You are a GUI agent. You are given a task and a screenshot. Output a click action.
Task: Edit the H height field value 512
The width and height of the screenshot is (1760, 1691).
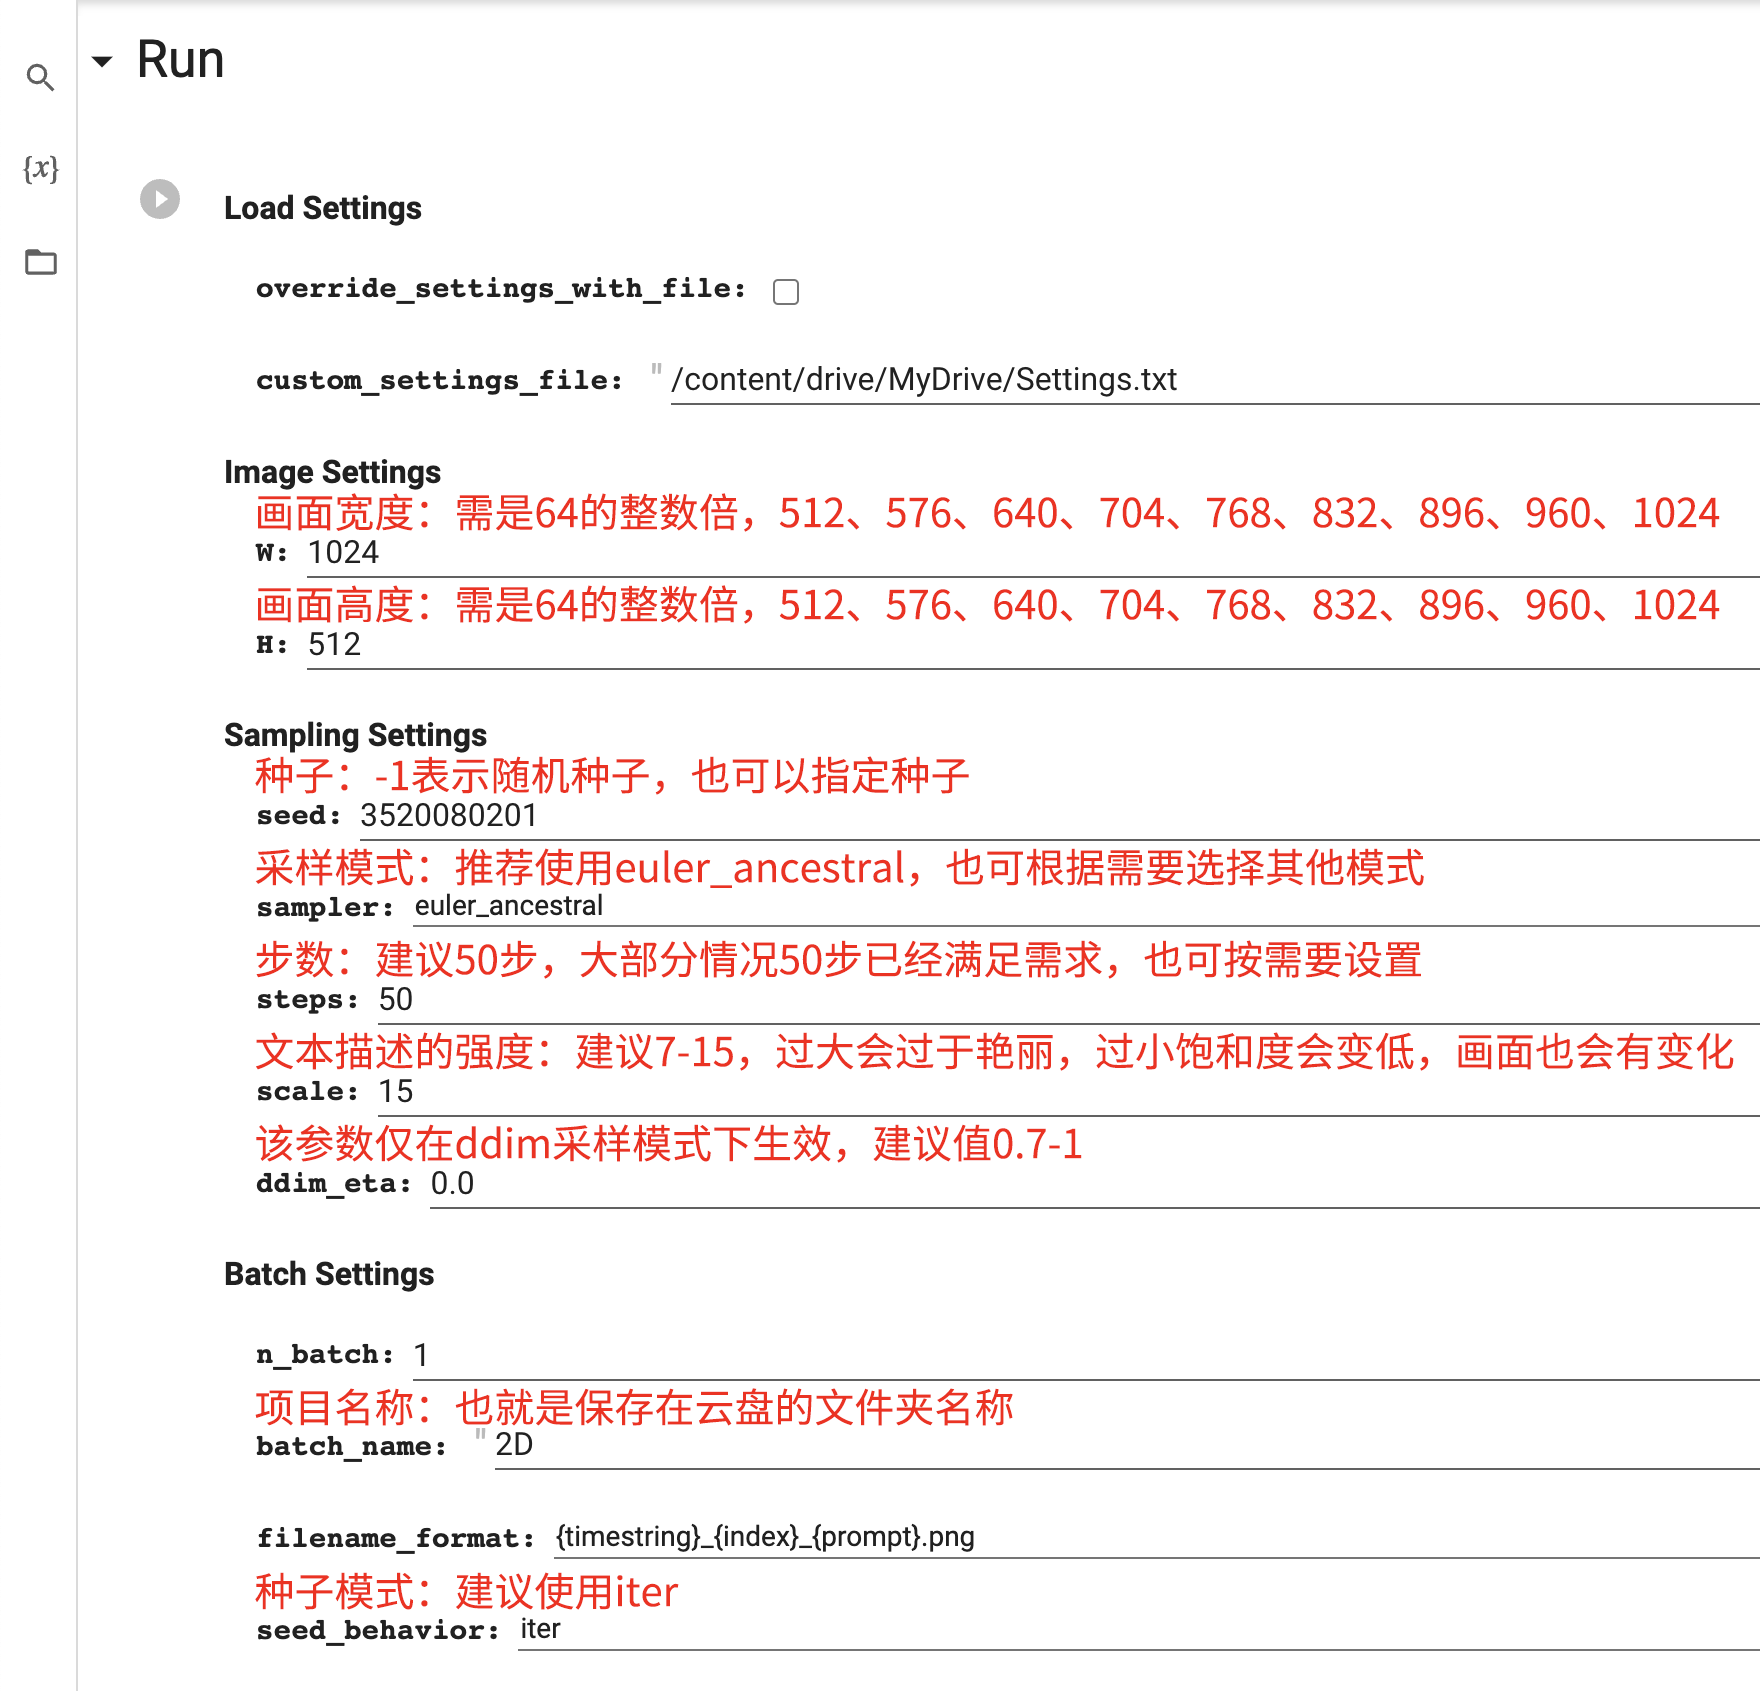pyautogui.click(x=1032, y=645)
